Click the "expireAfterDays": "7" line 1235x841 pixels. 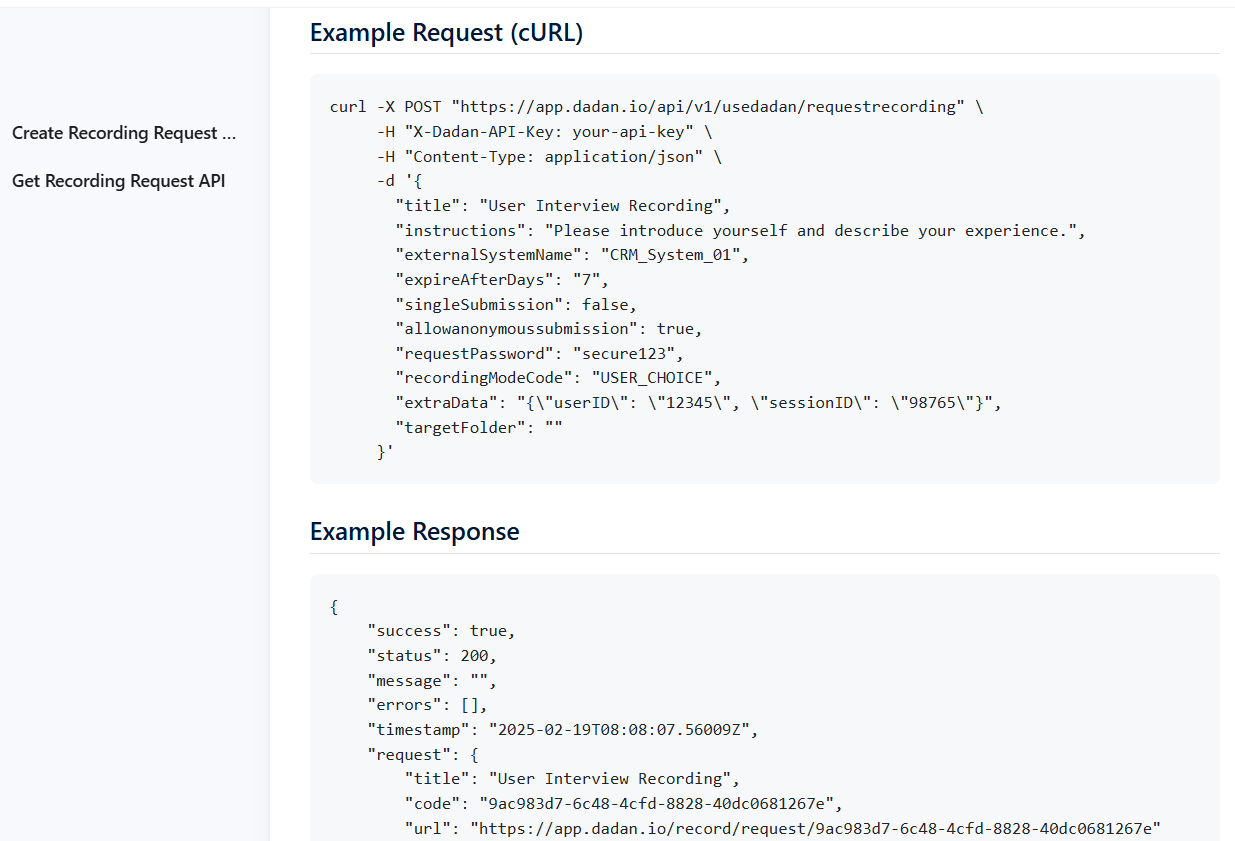pyautogui.click(x=502, y=280)
